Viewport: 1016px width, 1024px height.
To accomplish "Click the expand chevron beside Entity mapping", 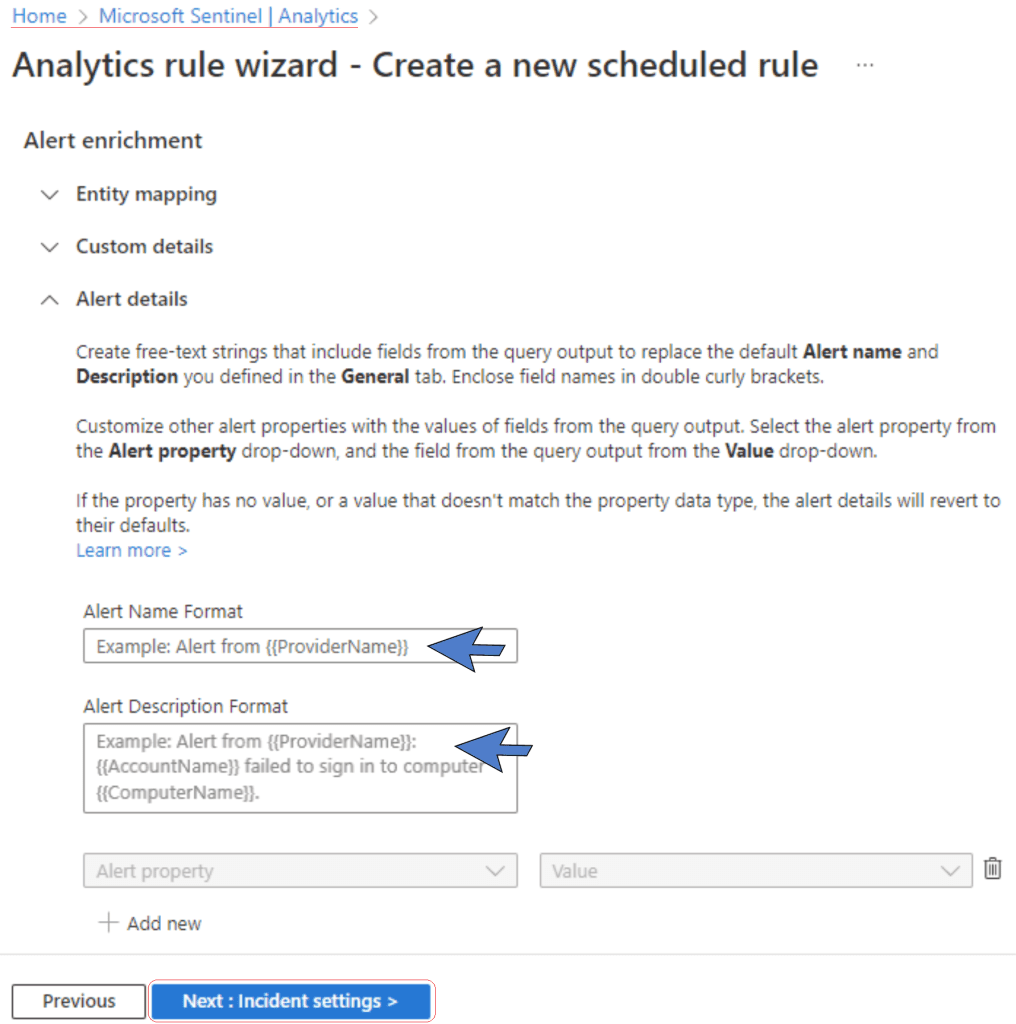I will 50,194.
